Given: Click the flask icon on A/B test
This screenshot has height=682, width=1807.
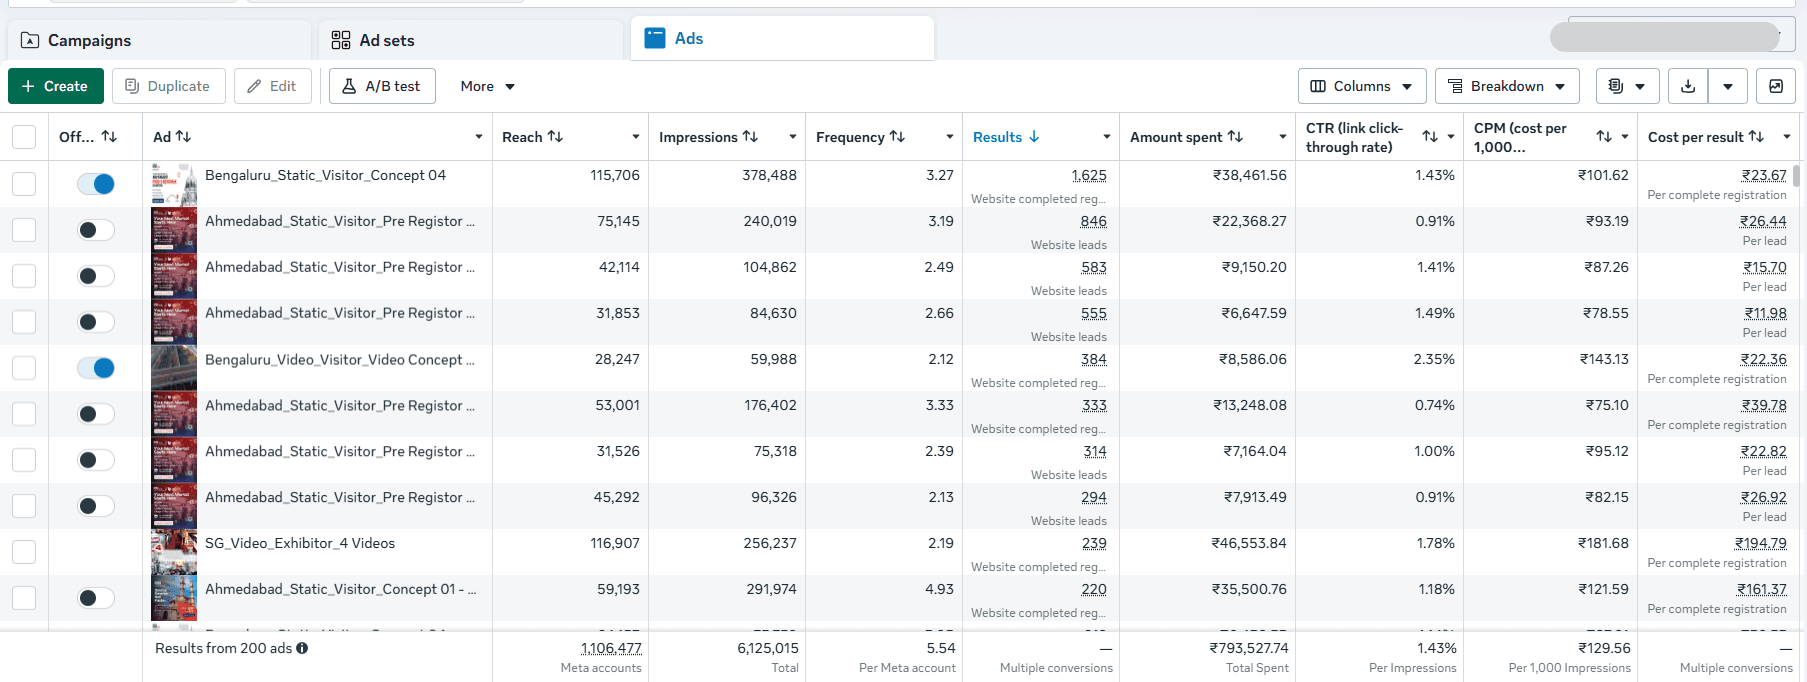Looking at the screenshot, I should pyautogui.click(x=349, y=86).
